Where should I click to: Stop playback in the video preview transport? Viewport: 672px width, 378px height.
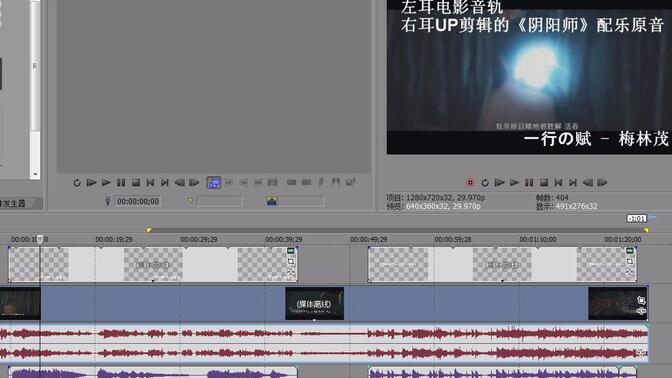click(x=544, y=183)
